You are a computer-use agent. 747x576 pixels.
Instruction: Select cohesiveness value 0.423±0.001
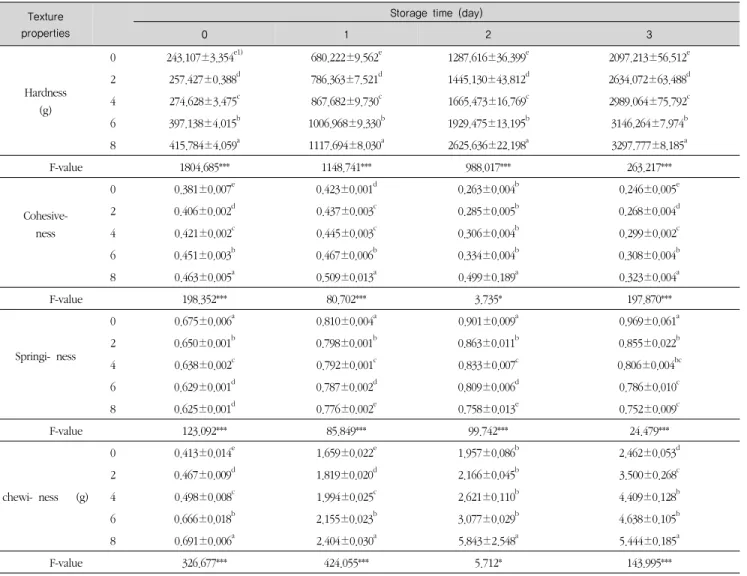pyautogui.click(x=346, y=189)
